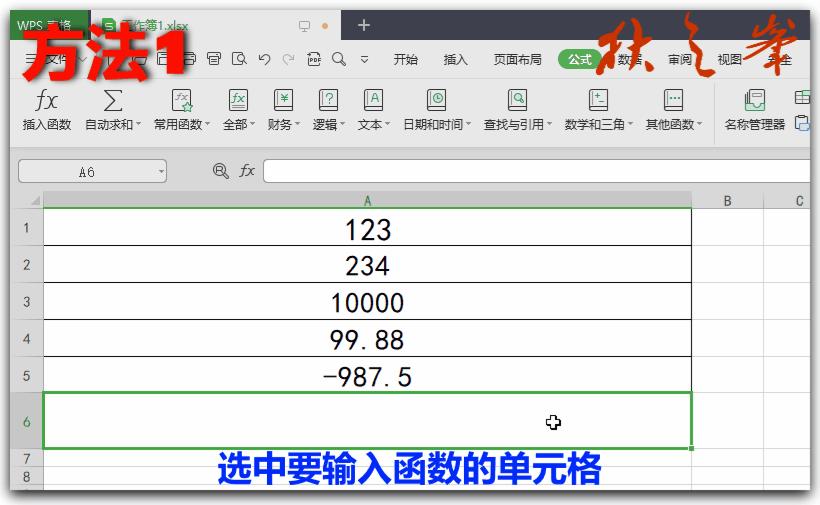Expand the Lookup and Reference (查找与引用) dropdown arrow
This screenshot has height=505, width=820.
click(550, 124)
